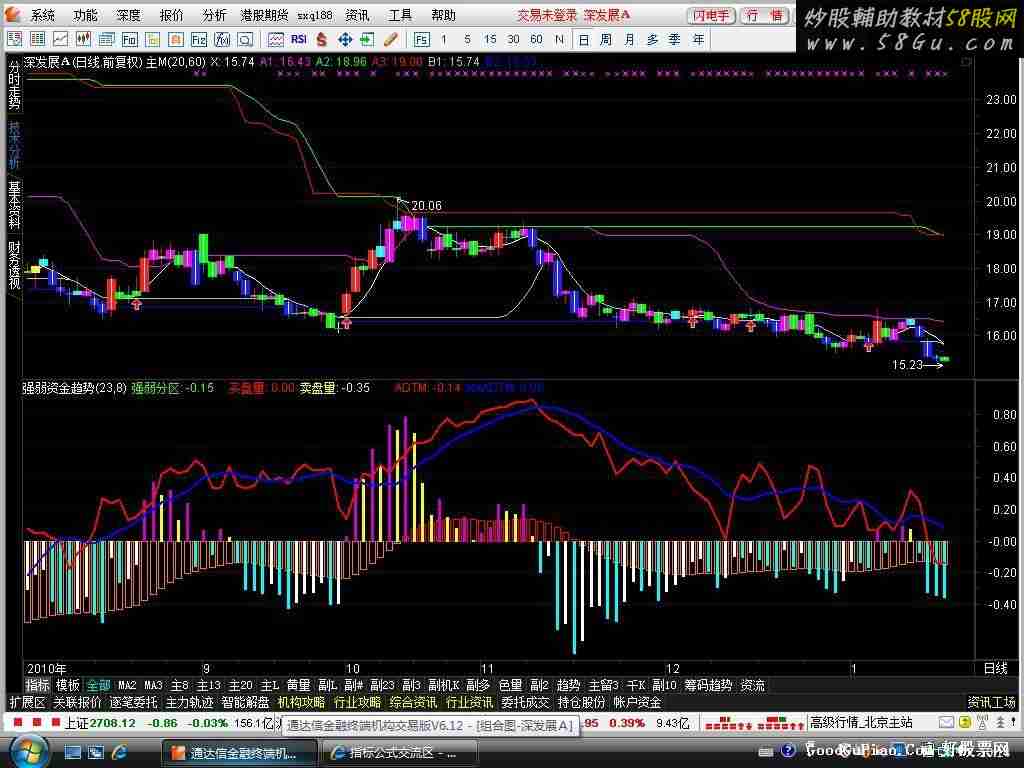1024x768 pixels.
Task: Open the 扩展区 panel at bottom
Action: pos(27,702)
